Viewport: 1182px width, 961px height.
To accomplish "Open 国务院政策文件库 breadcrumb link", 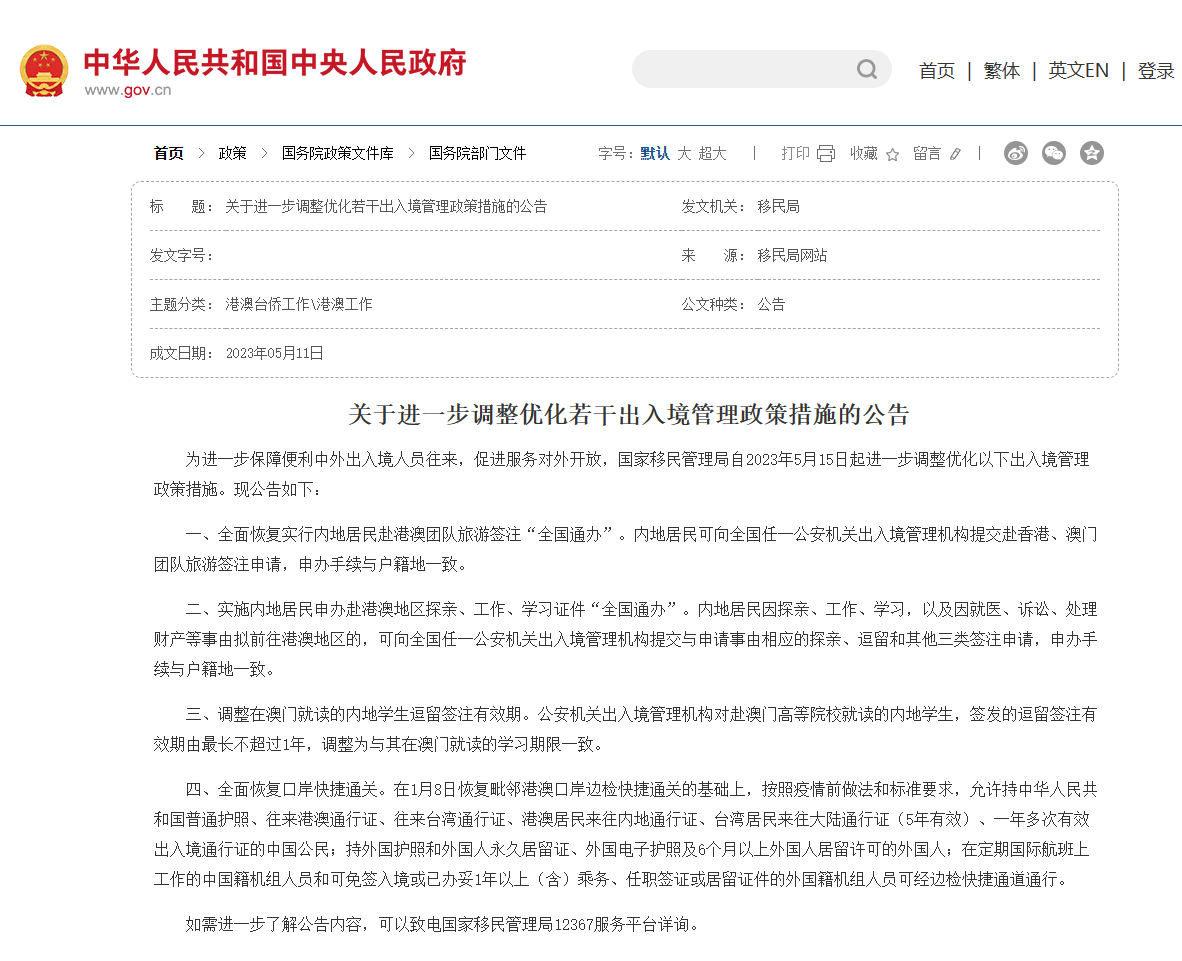I will click(x=337, y=153).
